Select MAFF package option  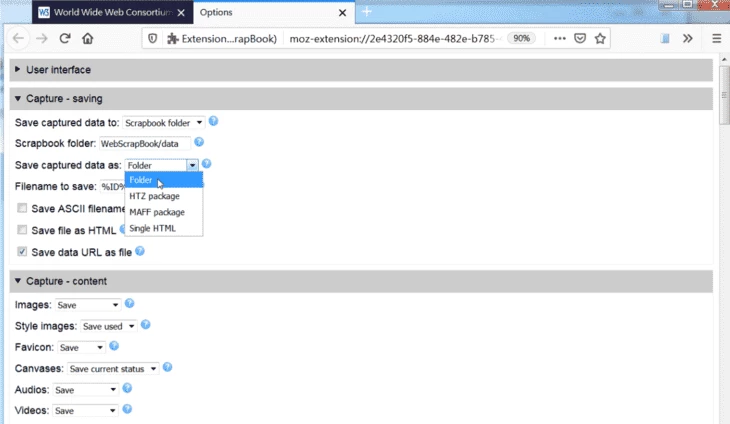[x=163, y=212]
